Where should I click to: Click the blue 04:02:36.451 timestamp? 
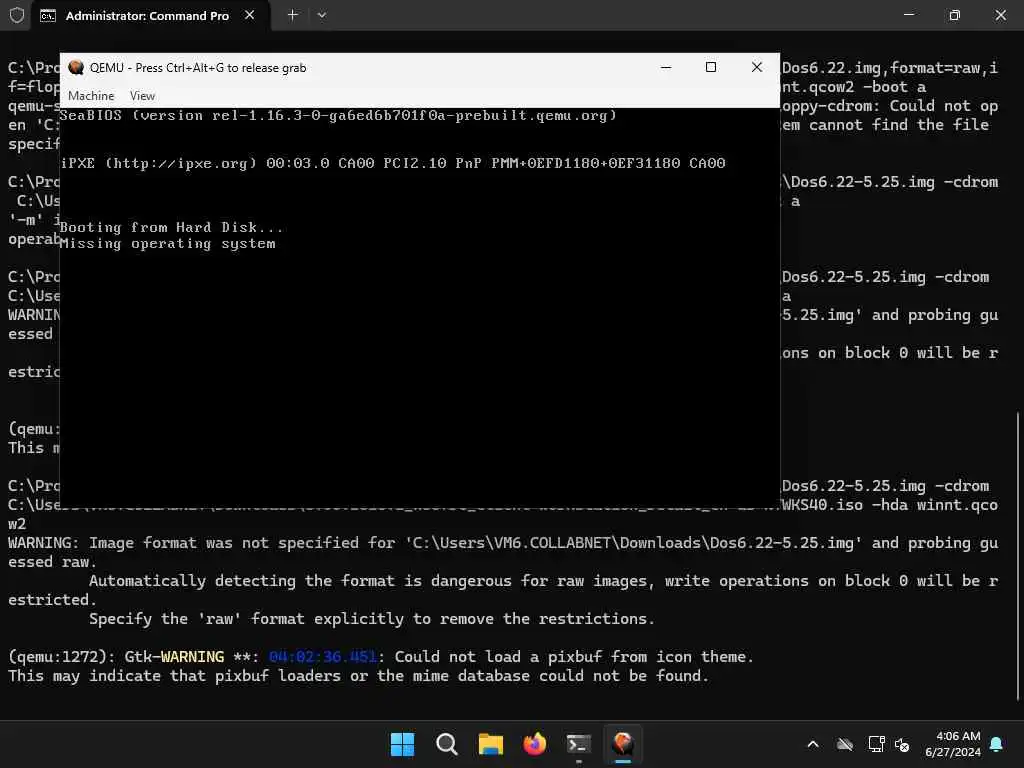coord(323,657)
